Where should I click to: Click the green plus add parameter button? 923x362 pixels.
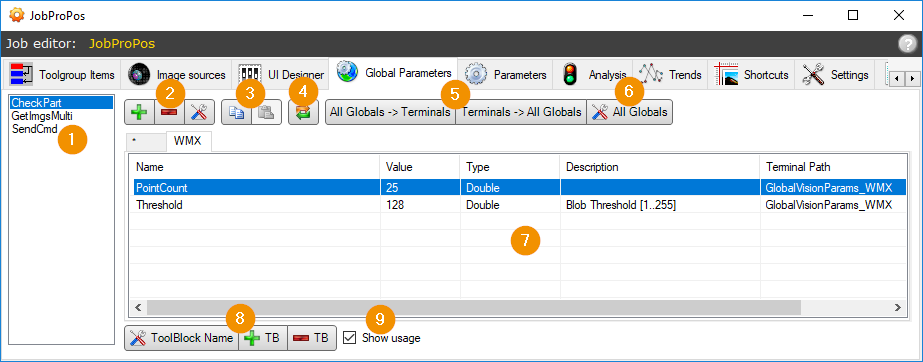(140, 112)
